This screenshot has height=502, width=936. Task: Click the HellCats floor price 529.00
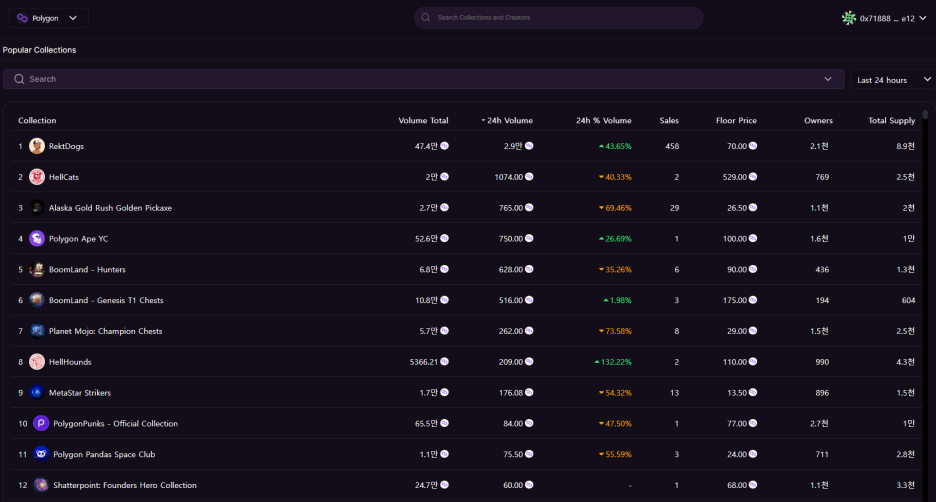click(734, 177)
